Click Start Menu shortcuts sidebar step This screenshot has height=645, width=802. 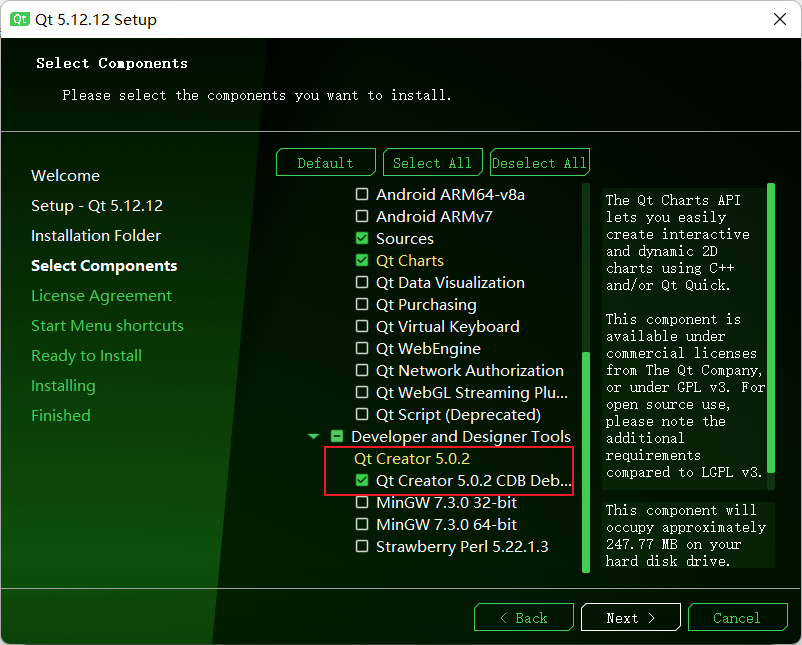(x=107, y=325)
